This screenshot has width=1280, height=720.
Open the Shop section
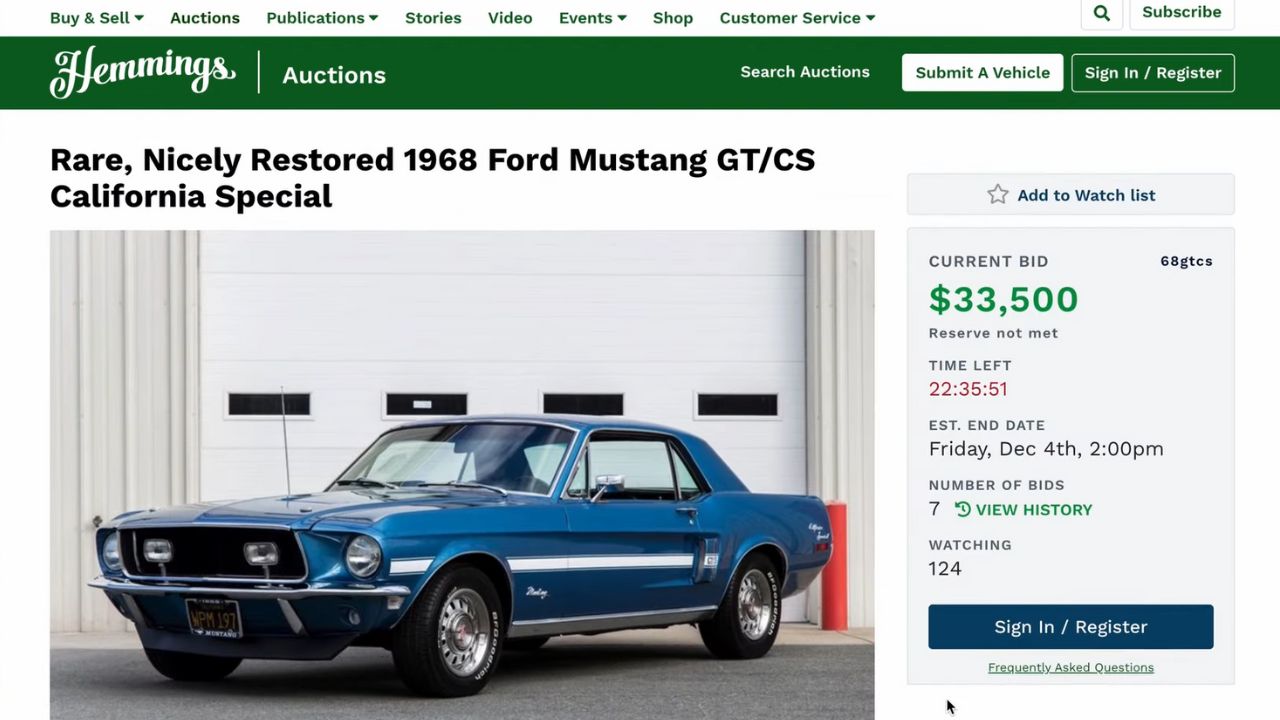tap(673, 18)
